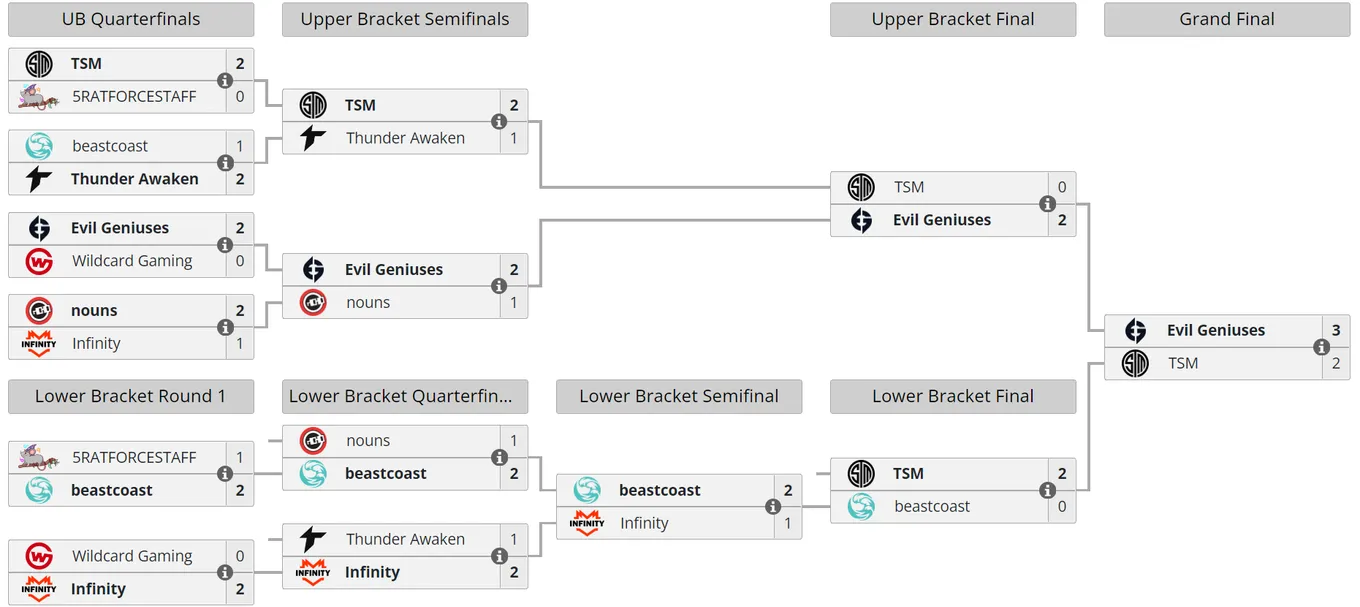The width and height of the screenshot is (1360, 607).
Task: Click info icon for Wildcard Gaming vs Infinity match
Action: pyautogui.click(x=225, y=573)
